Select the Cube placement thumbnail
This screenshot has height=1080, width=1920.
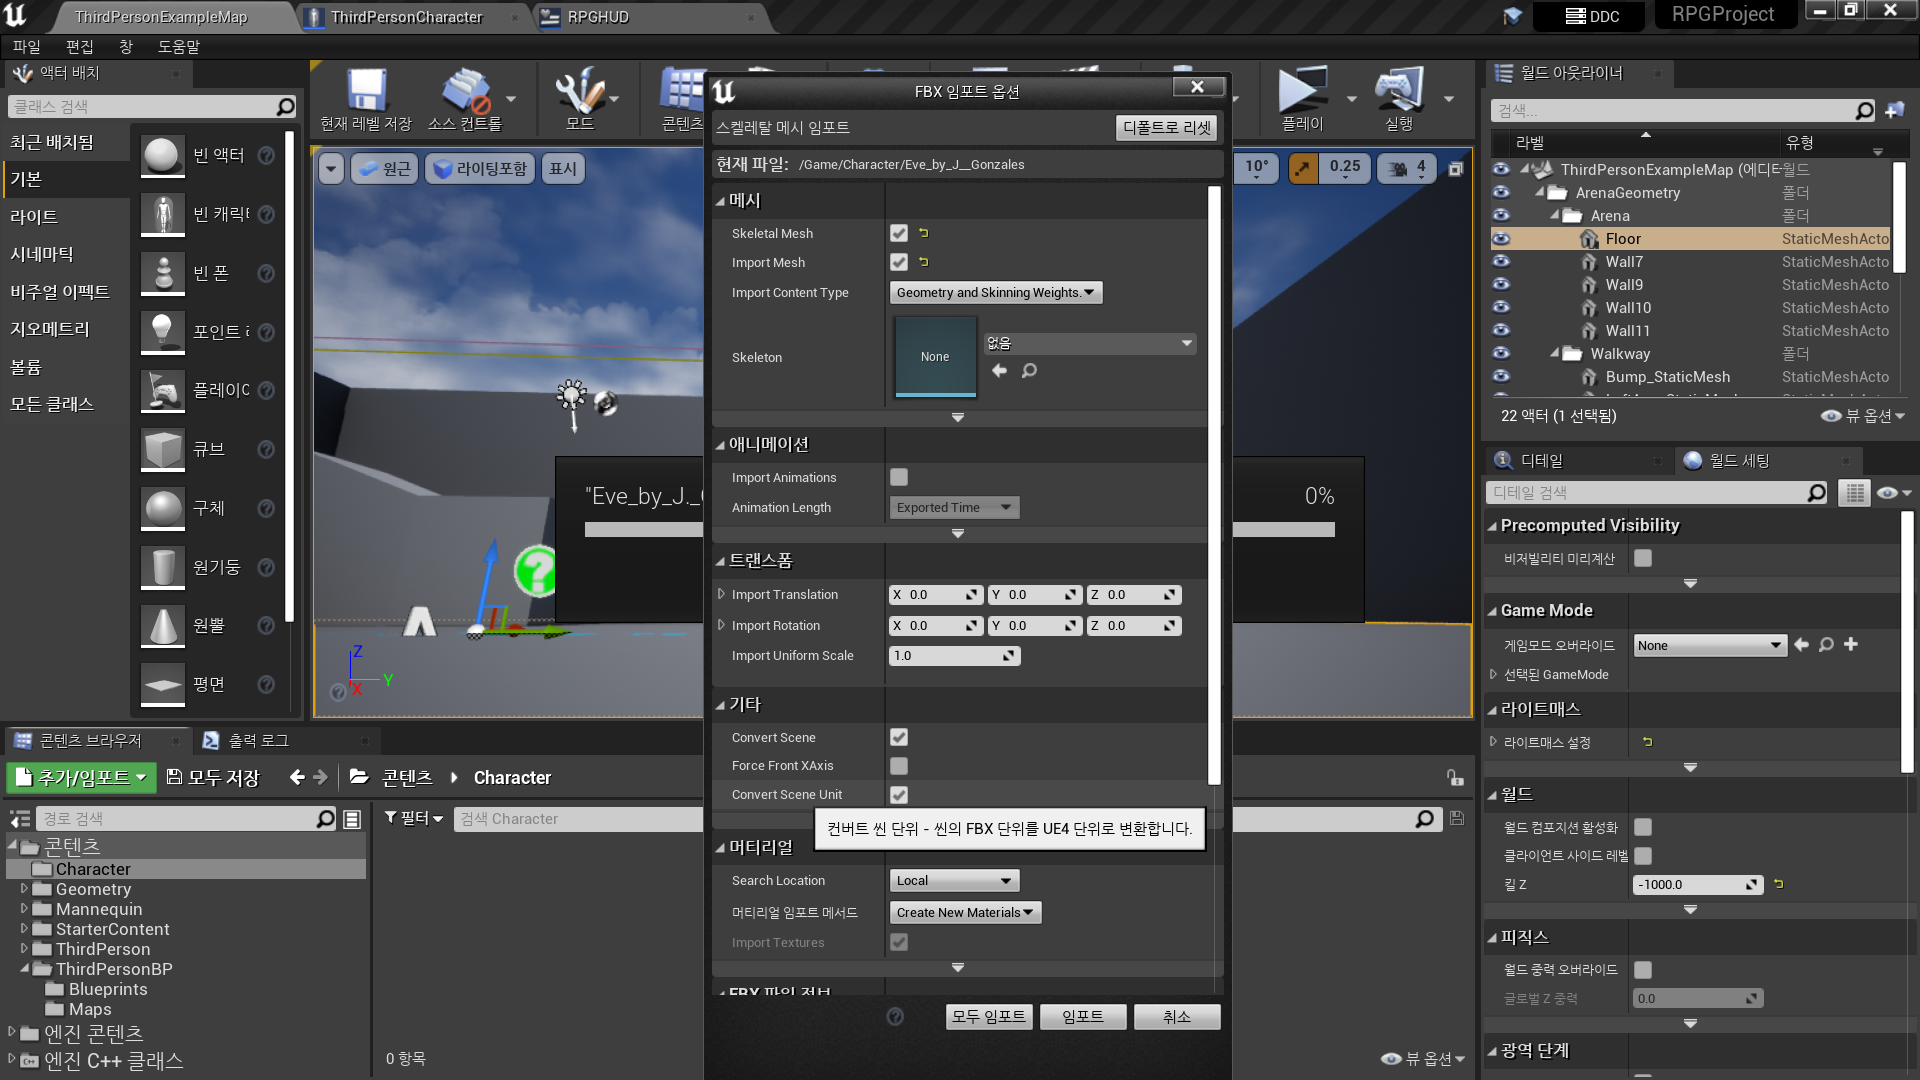(163, 450)
